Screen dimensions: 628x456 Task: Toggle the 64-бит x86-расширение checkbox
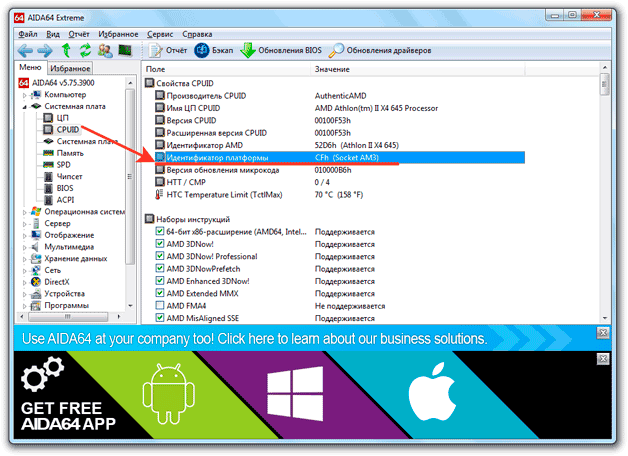point(160,231)
